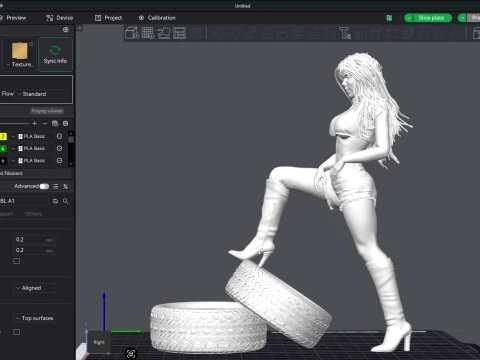Open printer settings gear at panel top
480x360 pixels.
point(66,30)
